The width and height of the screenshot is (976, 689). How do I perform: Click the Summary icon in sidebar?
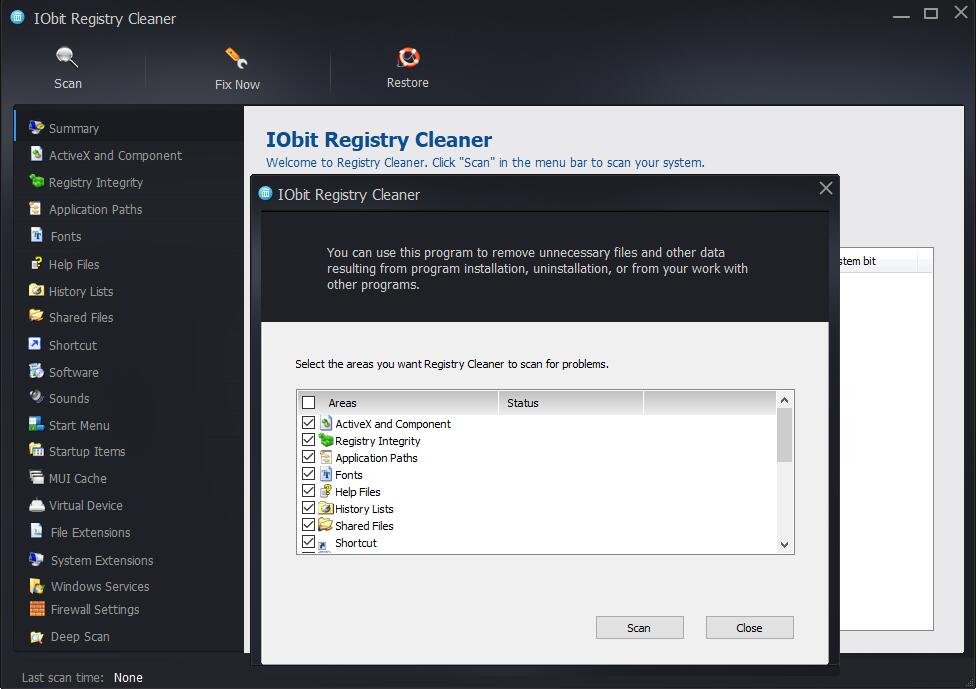coord(36,128)
